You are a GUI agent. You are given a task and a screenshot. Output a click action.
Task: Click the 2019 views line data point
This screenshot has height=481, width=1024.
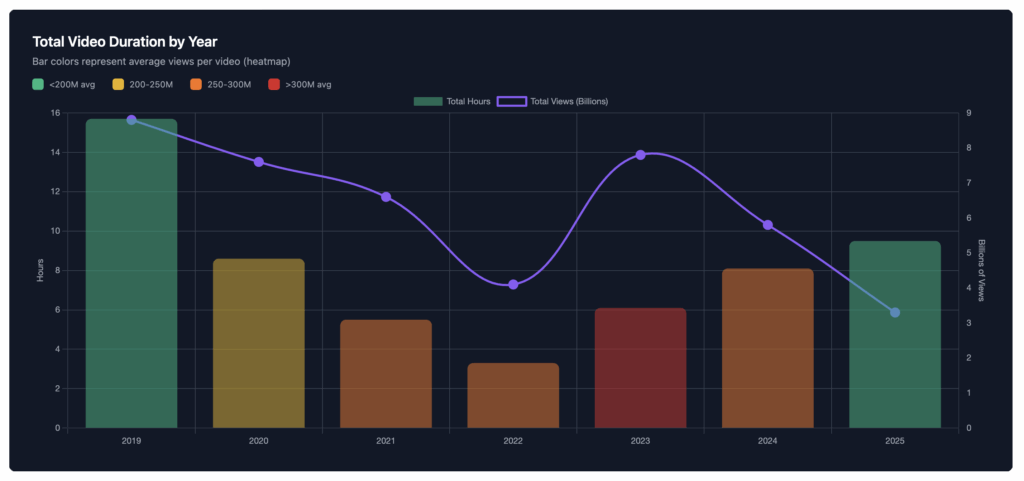131,120
